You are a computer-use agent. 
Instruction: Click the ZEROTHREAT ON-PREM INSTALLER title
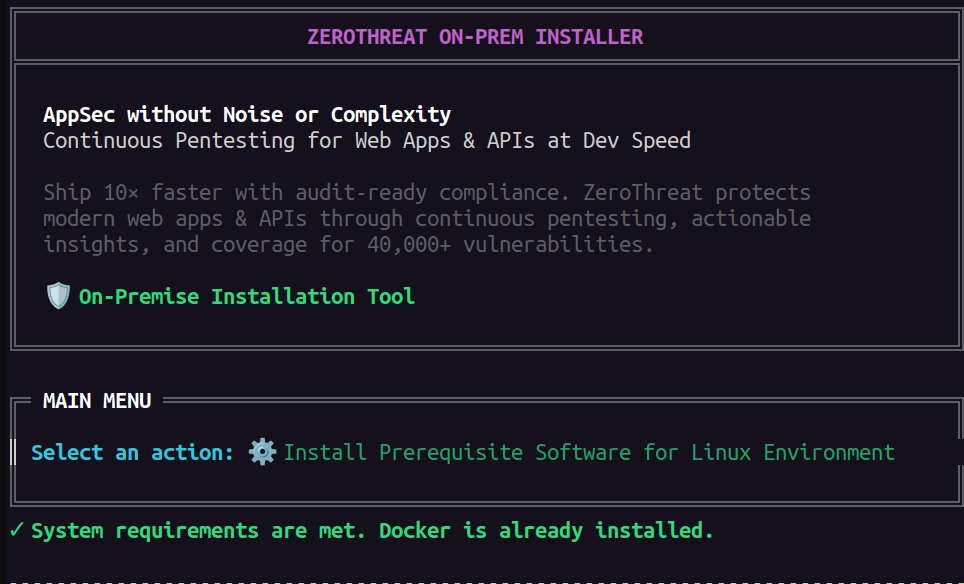[475, 37]
